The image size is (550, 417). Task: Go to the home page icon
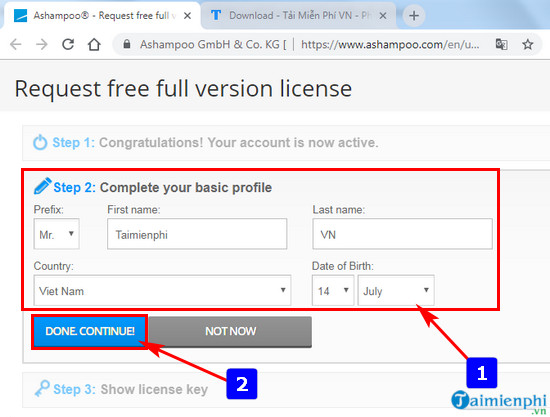pyautogui.click(x=94, y=45)
